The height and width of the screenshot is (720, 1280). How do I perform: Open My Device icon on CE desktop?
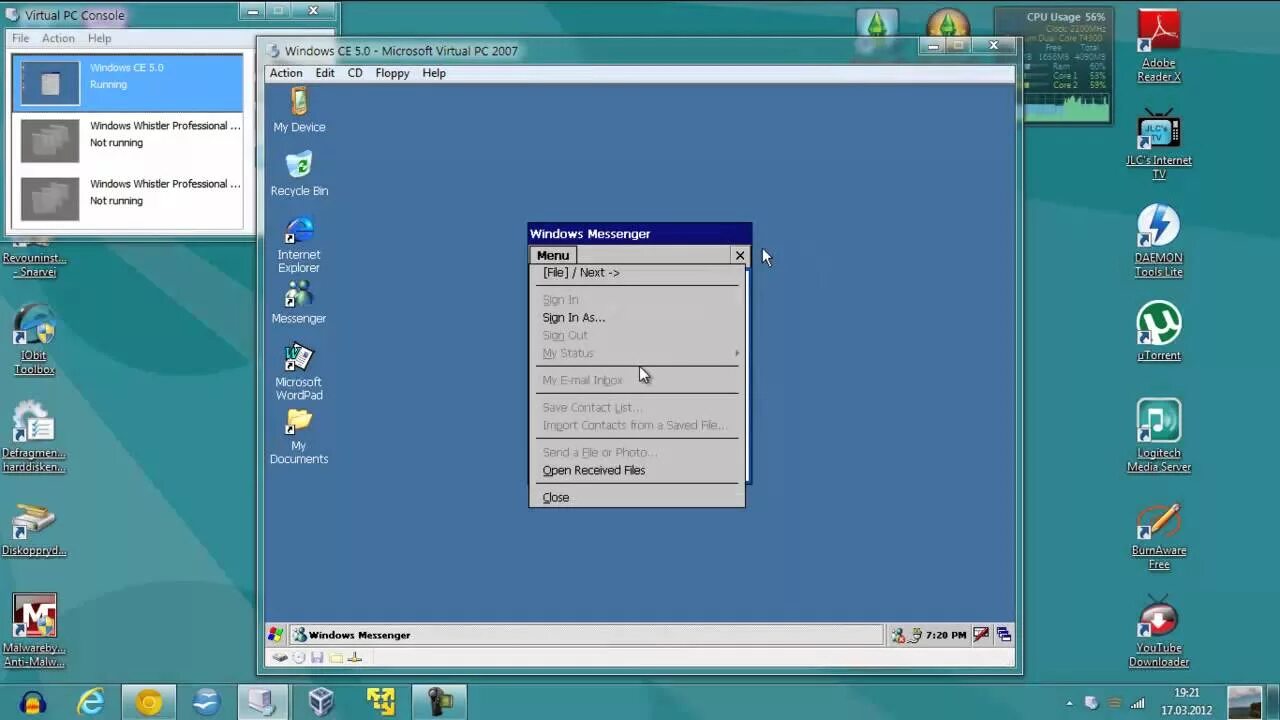point(299,110)
